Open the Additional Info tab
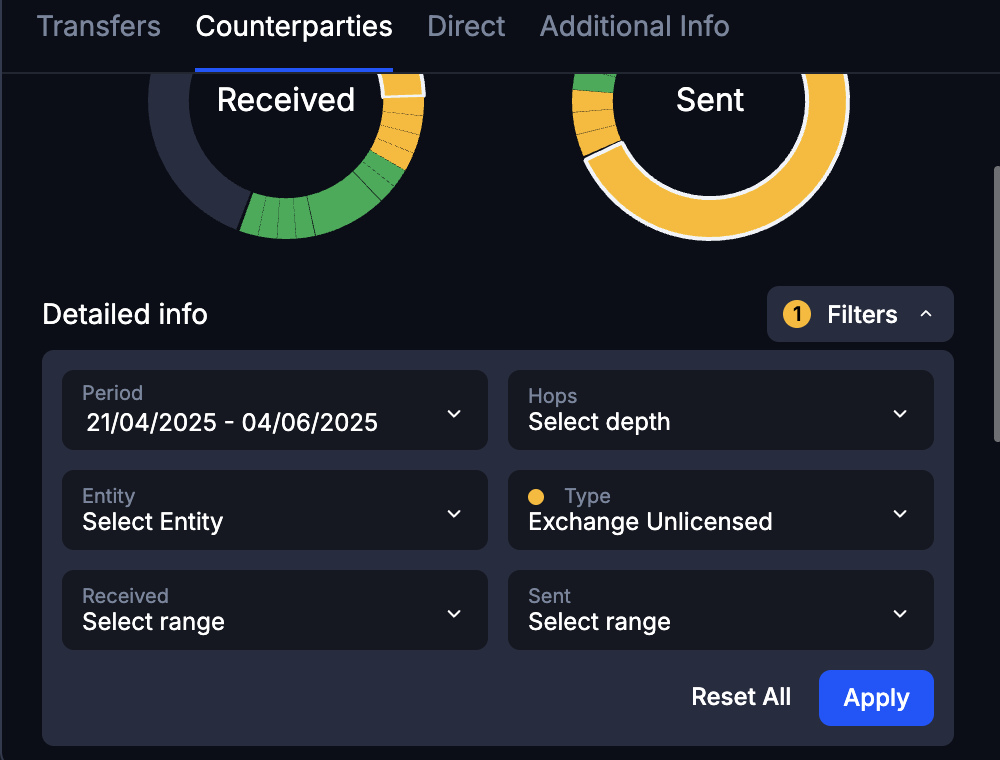The width and height of the screenshot is (1000, 760). [634, 27]
